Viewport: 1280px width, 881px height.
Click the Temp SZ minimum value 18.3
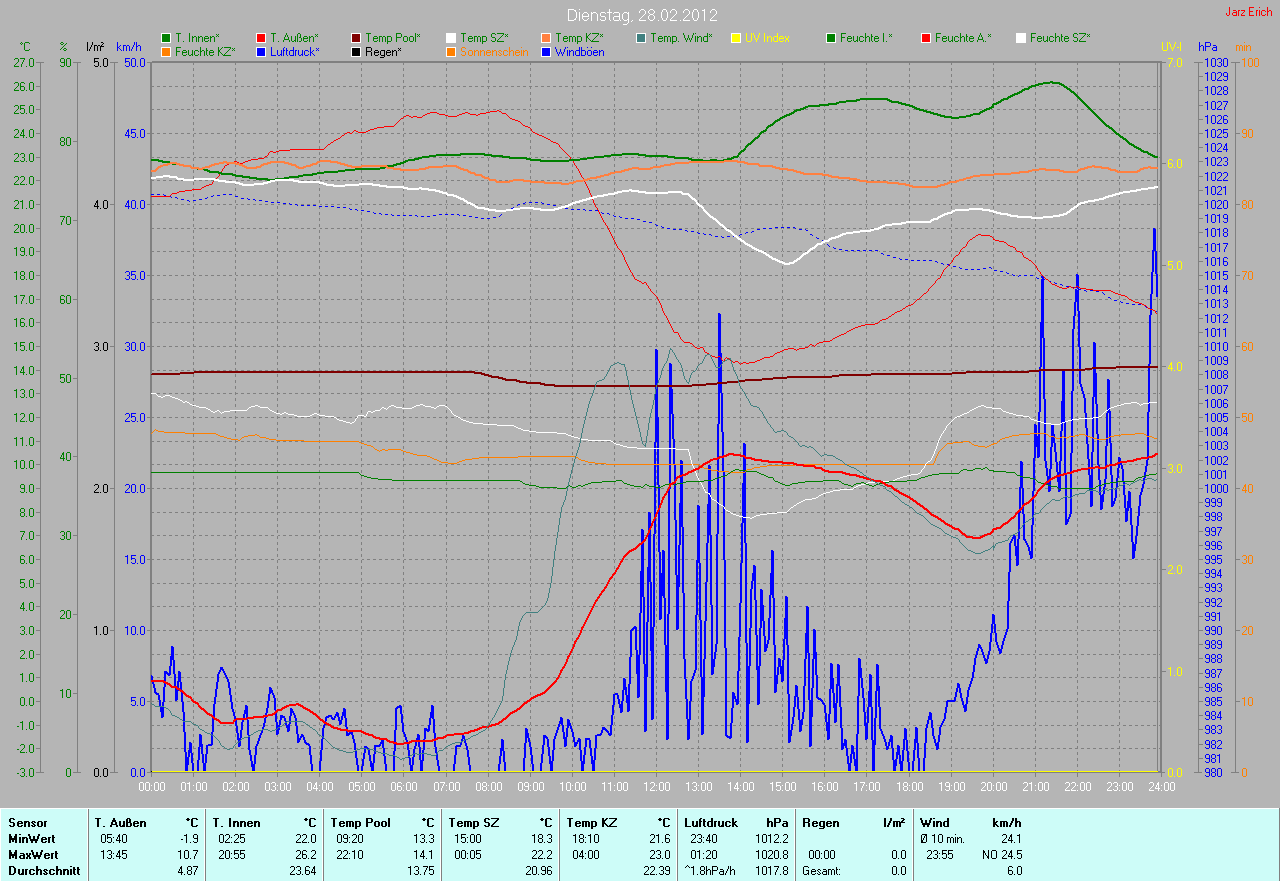point(541,839)
